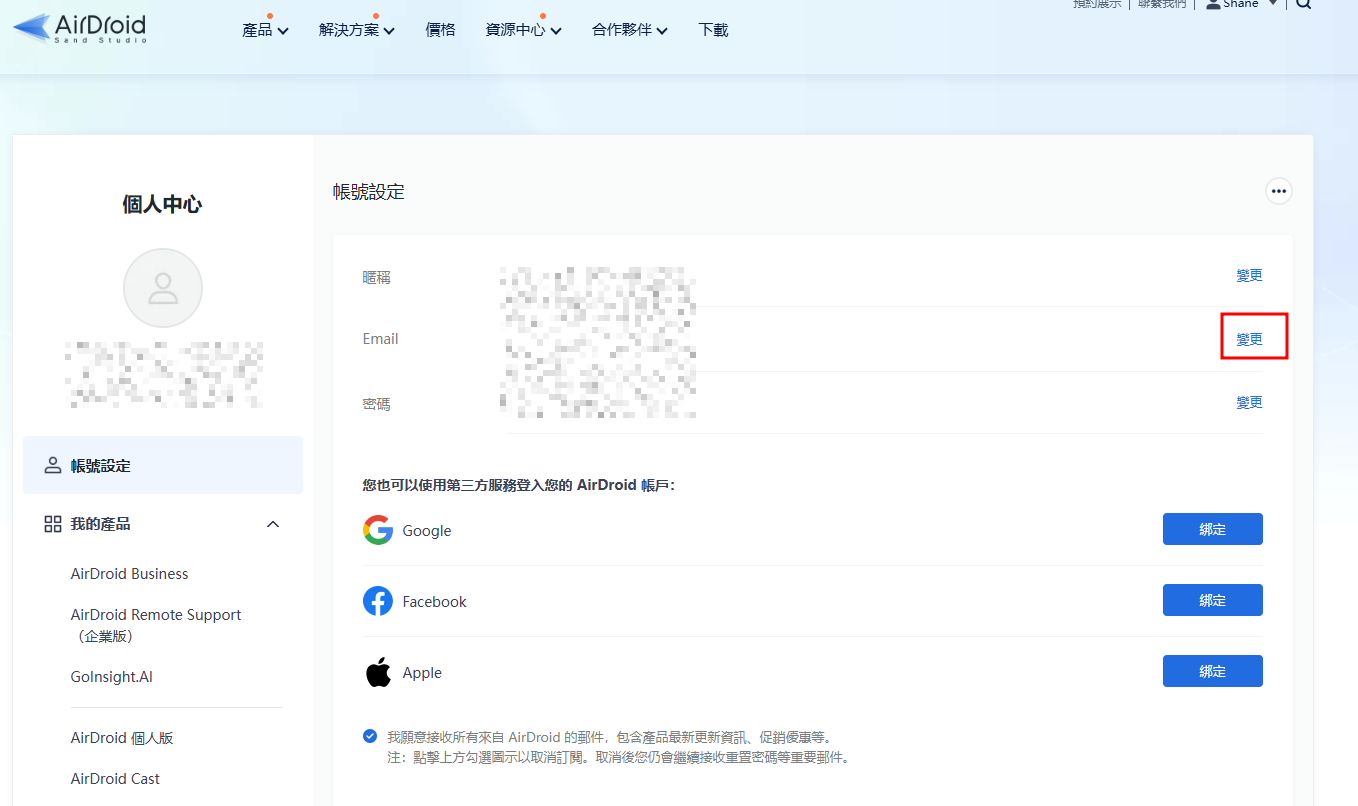Click 綁定 button for Google
Screen dimensions: 1358x806
(1213, 529)
